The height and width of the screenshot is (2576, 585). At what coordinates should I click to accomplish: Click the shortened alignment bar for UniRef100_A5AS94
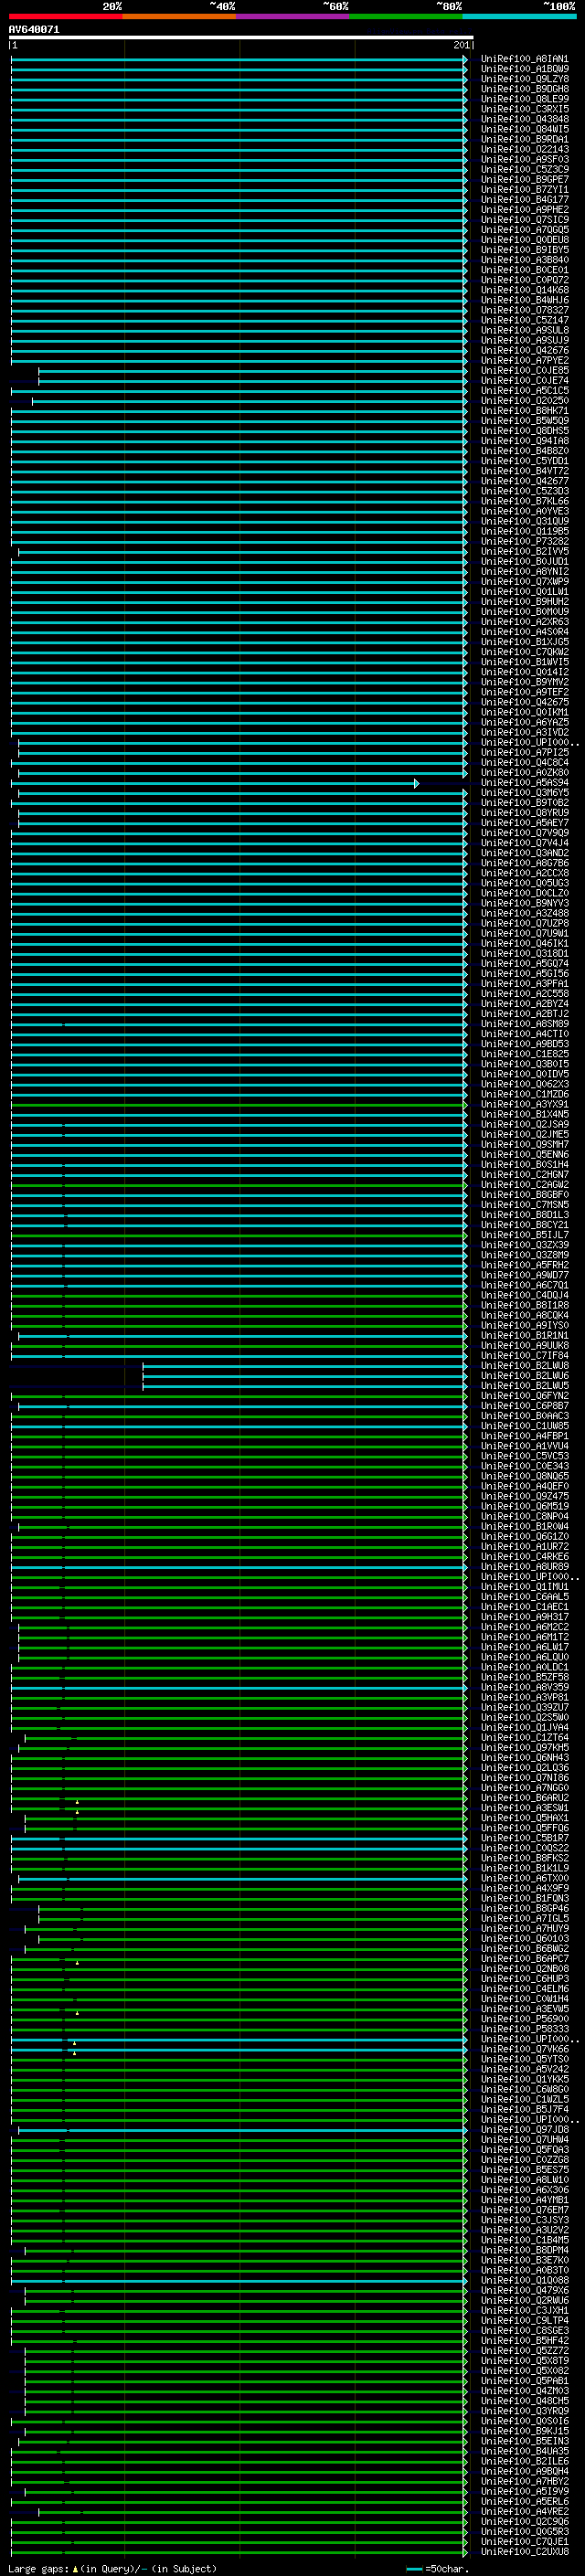(x=214, y=783)
